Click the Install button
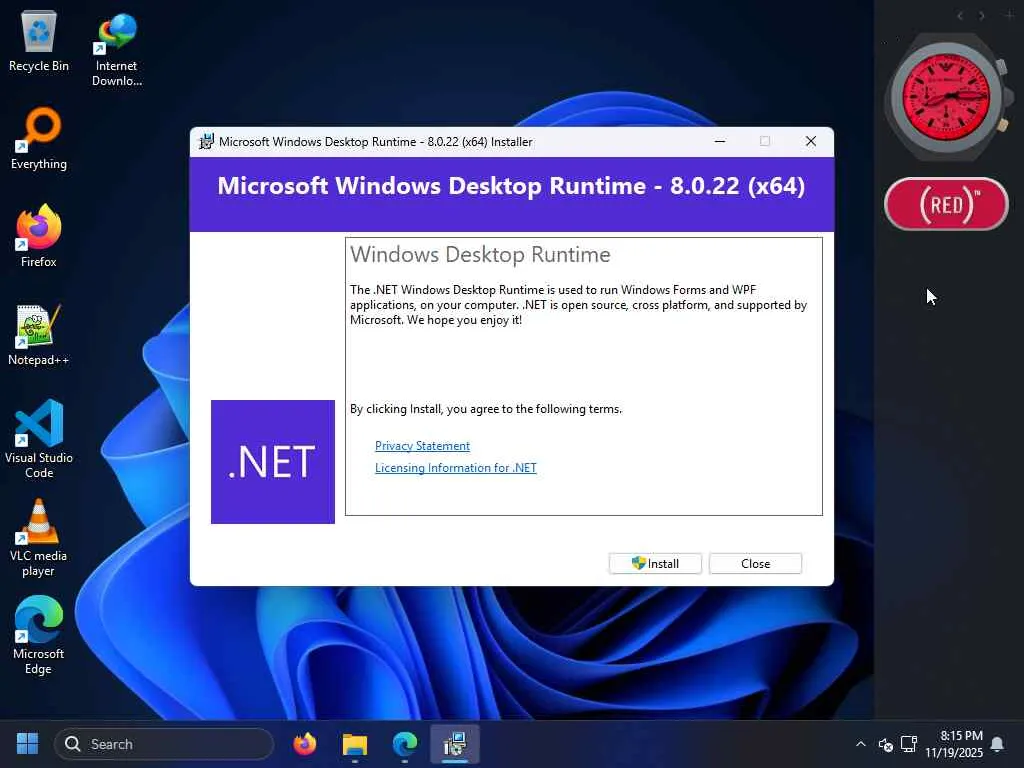1024x768 pixels. click(655, 564)
